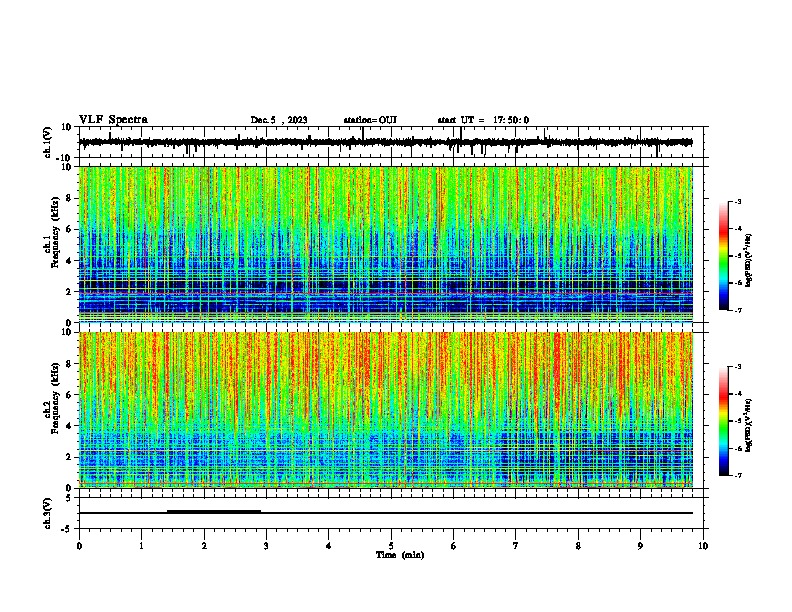792x612 pixels.
Task: Click the ch.1 "Frequency (kHz)" axis label
Action: [55, 234]
